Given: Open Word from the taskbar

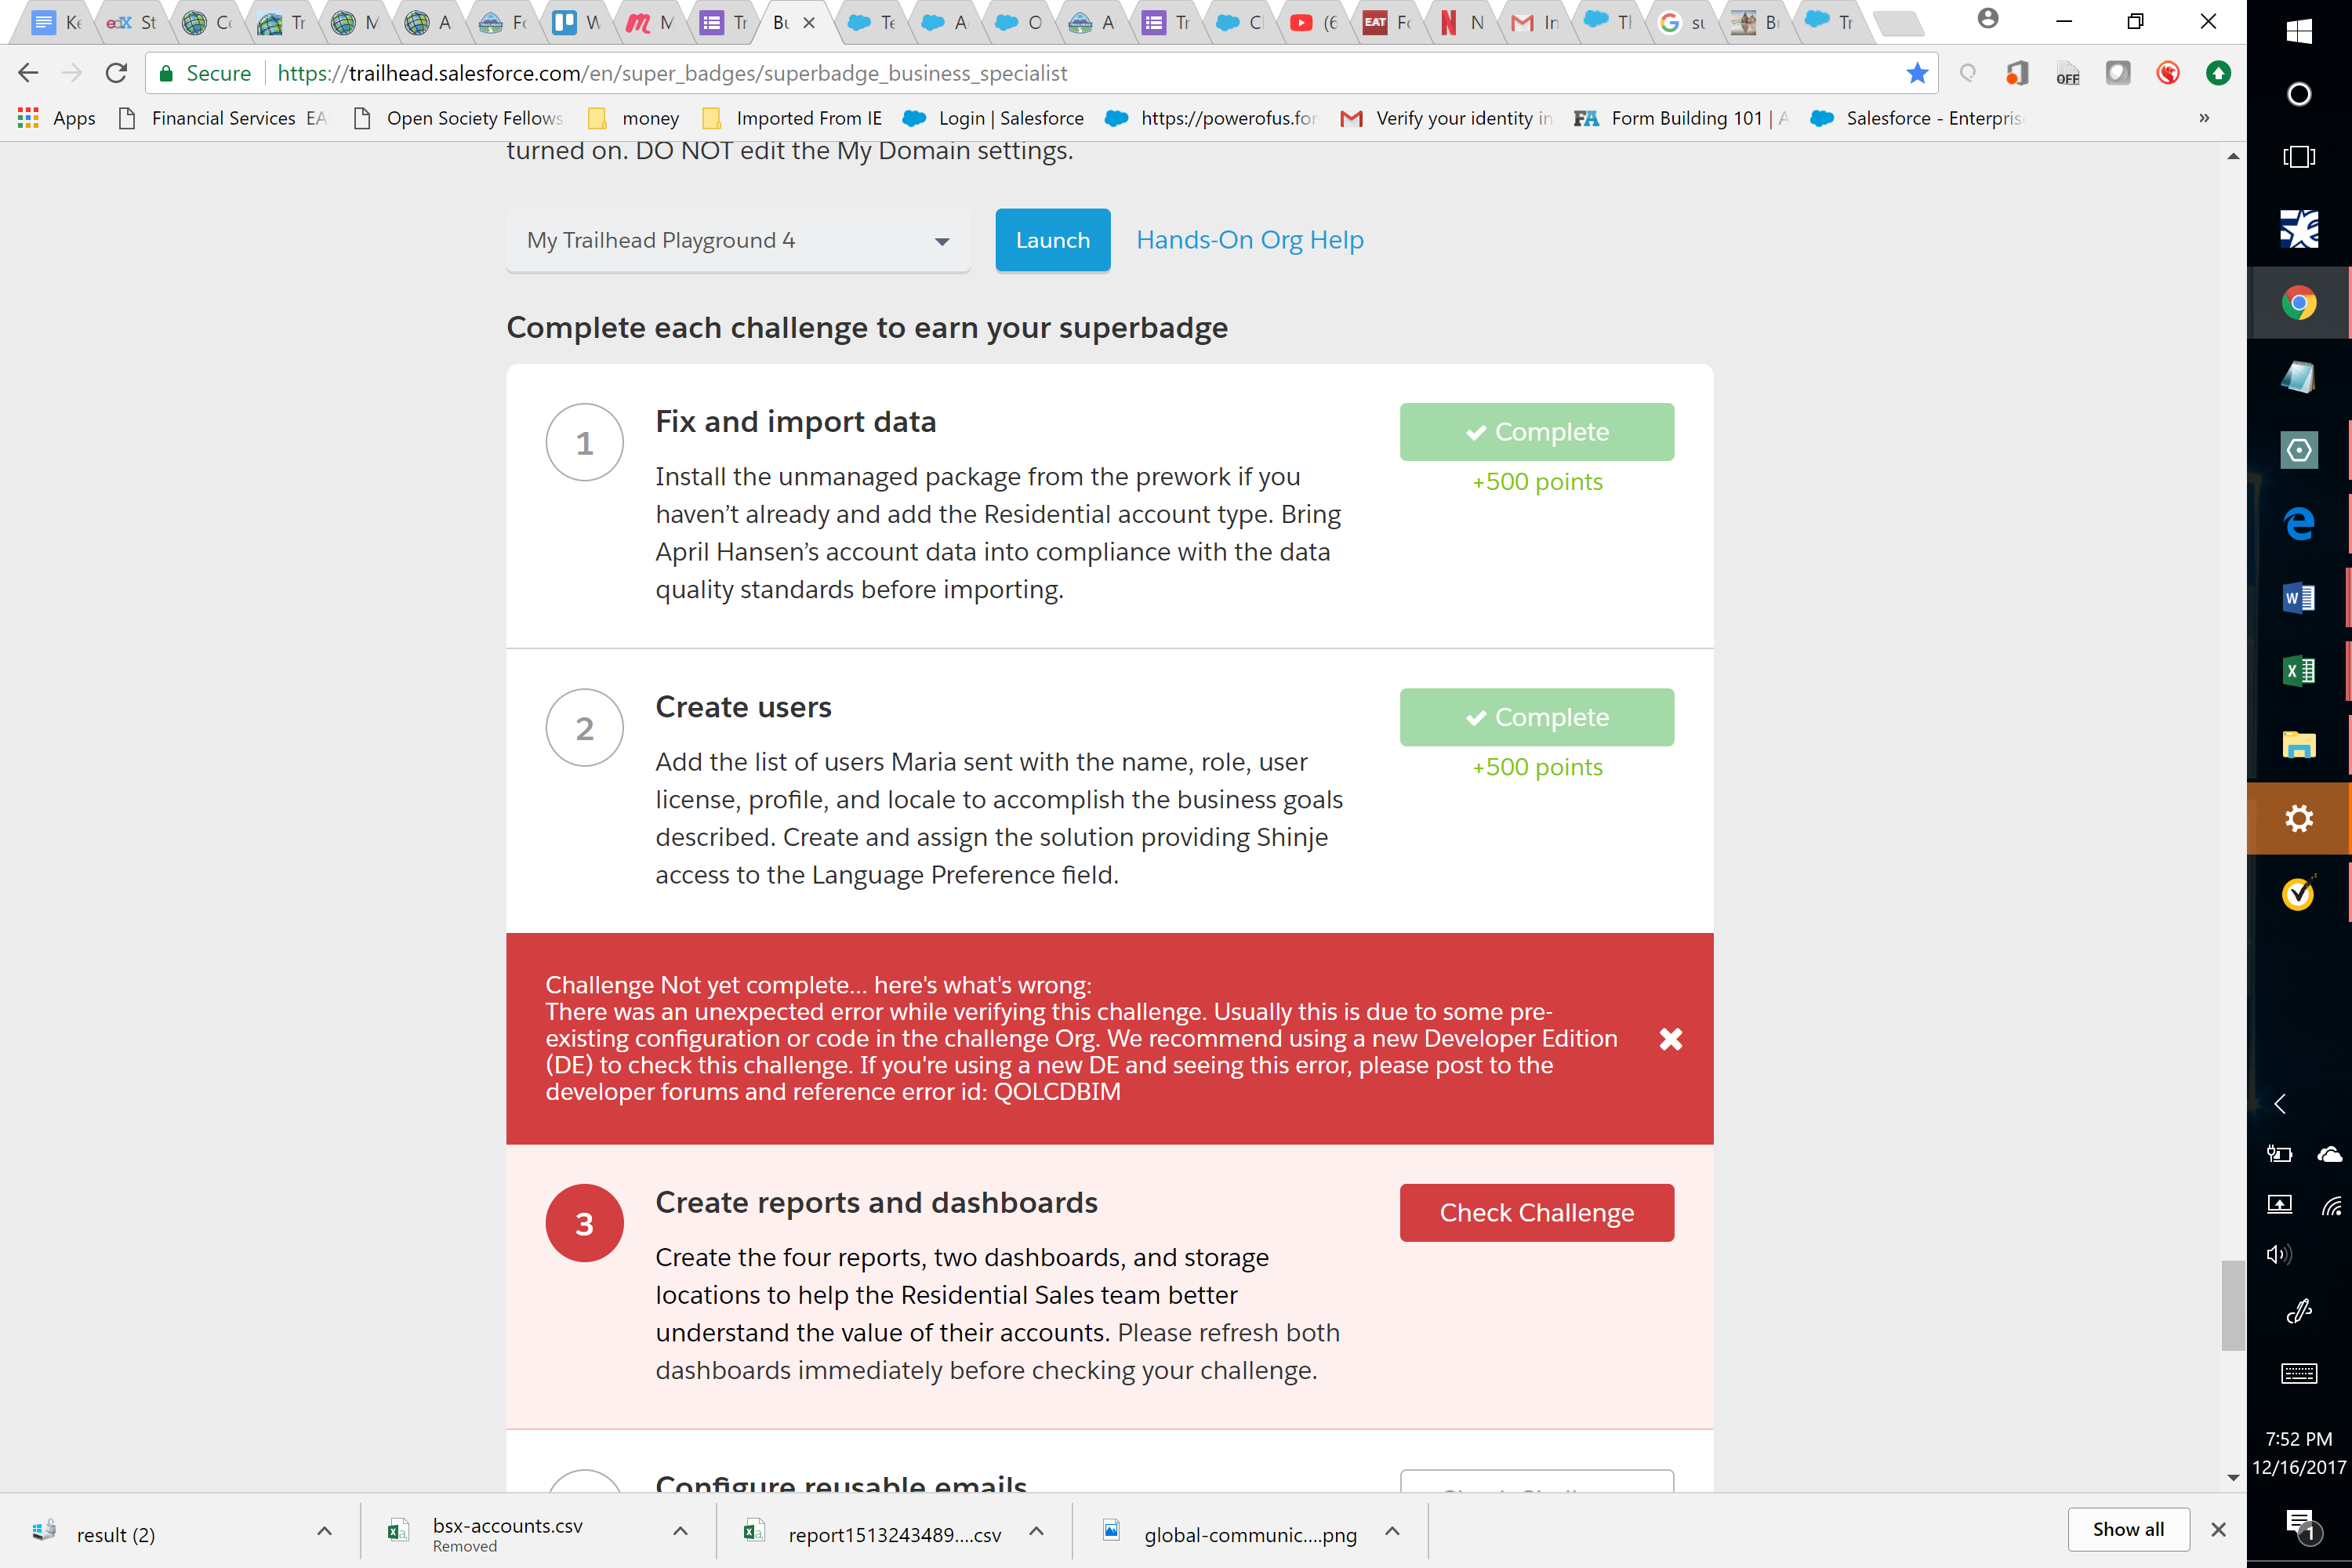Looking at the screenshot, I should tap(2298, 598).
